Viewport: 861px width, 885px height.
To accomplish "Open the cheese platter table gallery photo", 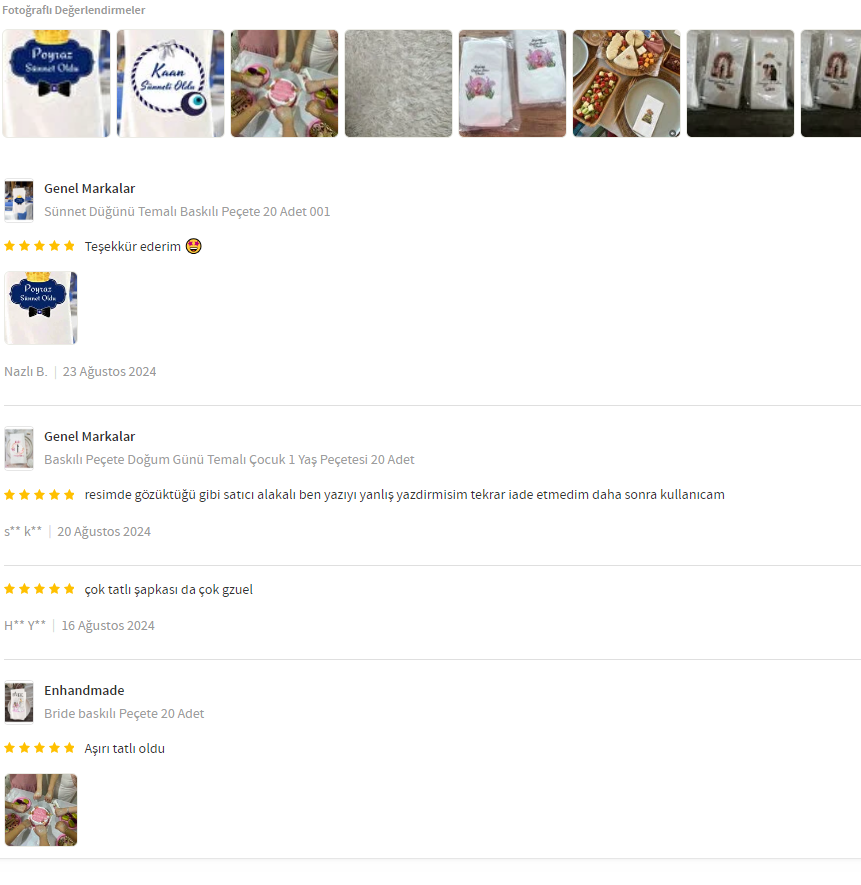I will [x=627, y=84].
